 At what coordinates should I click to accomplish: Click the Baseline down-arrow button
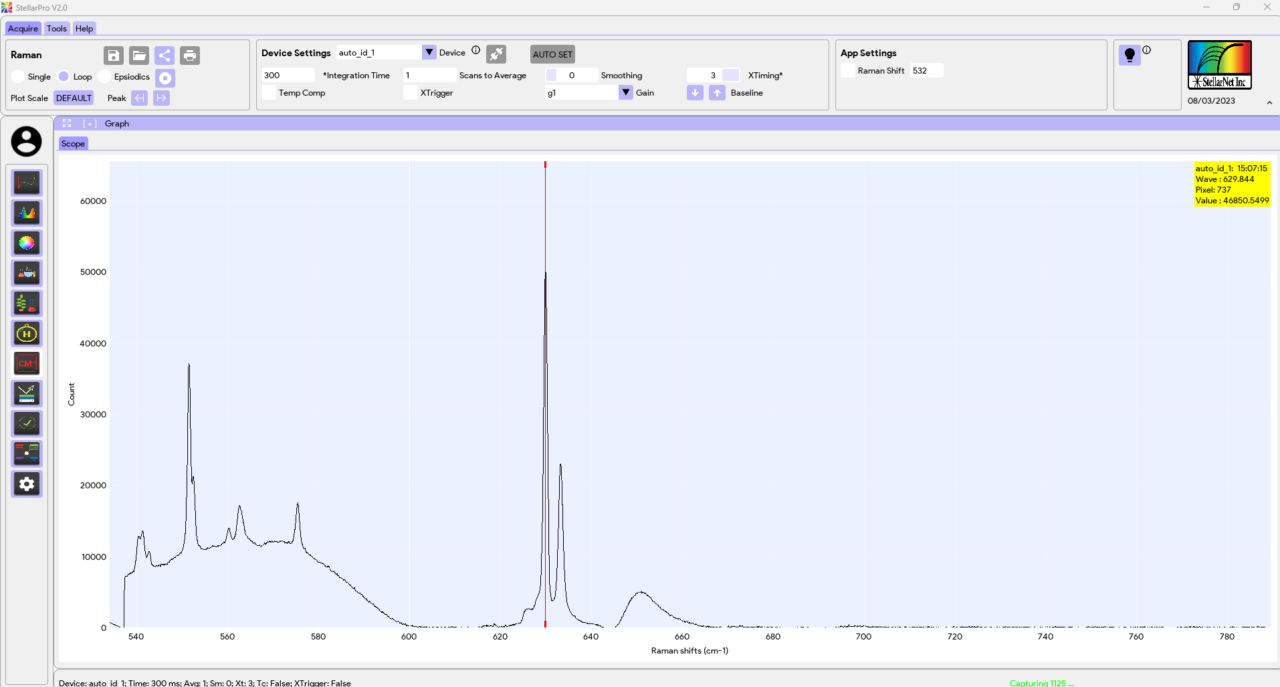pos(694,92)
